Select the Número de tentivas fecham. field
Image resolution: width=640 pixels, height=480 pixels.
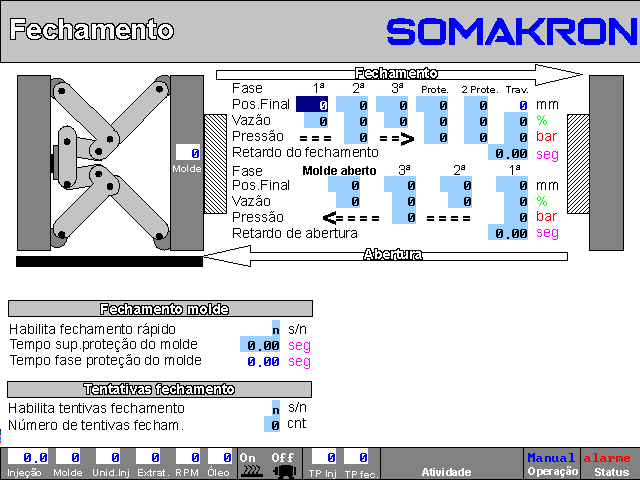pyautogui.click(x=273, y=425)
